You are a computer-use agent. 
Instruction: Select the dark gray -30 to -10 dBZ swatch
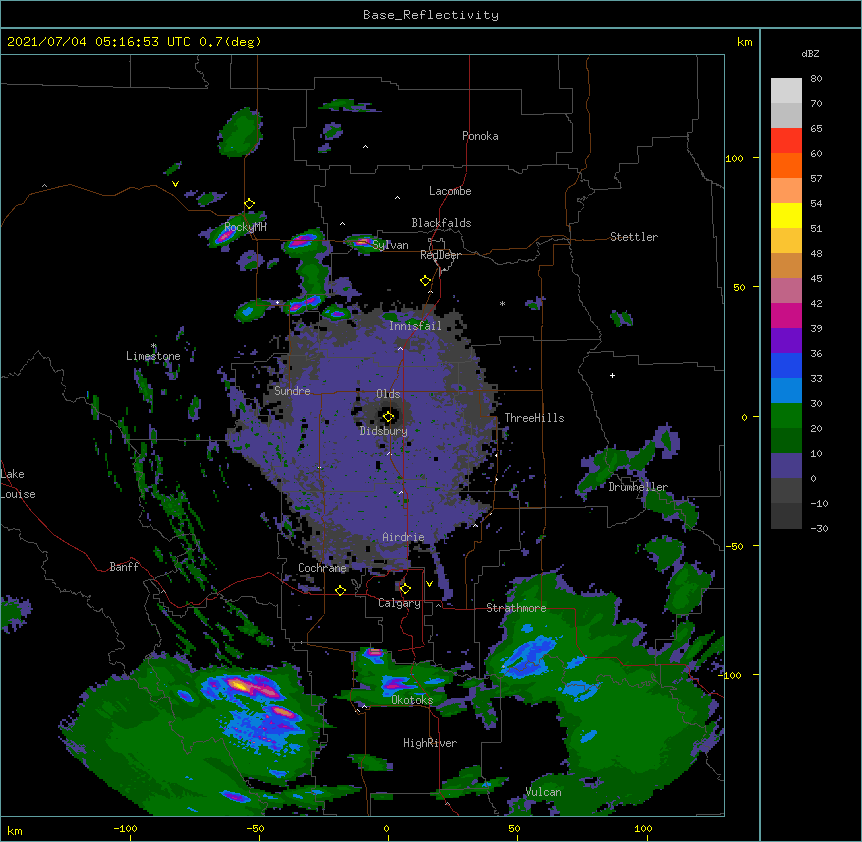[x=786, y=516]
